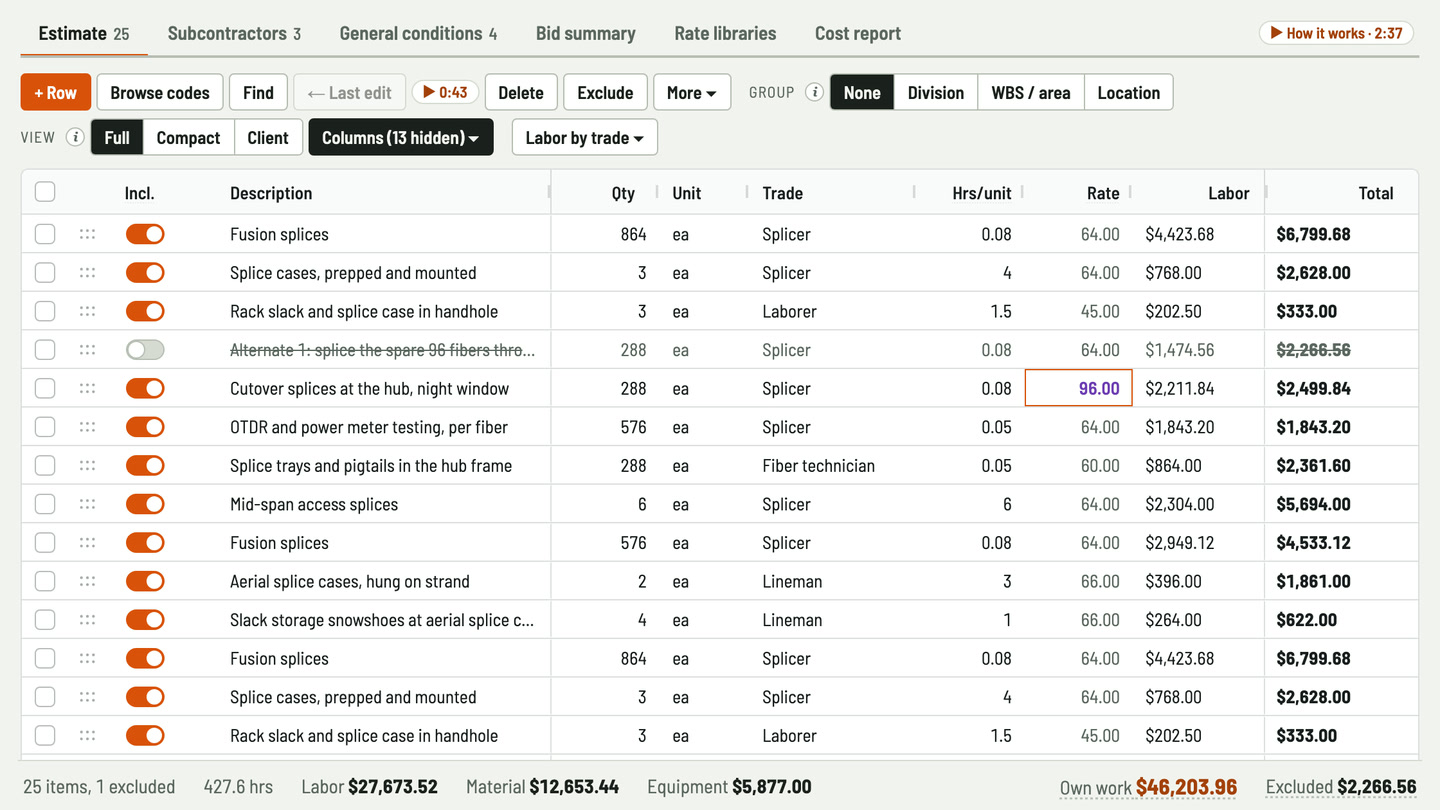
Task: Switch to the Subcontractors tab
Action: click(234, 33)
